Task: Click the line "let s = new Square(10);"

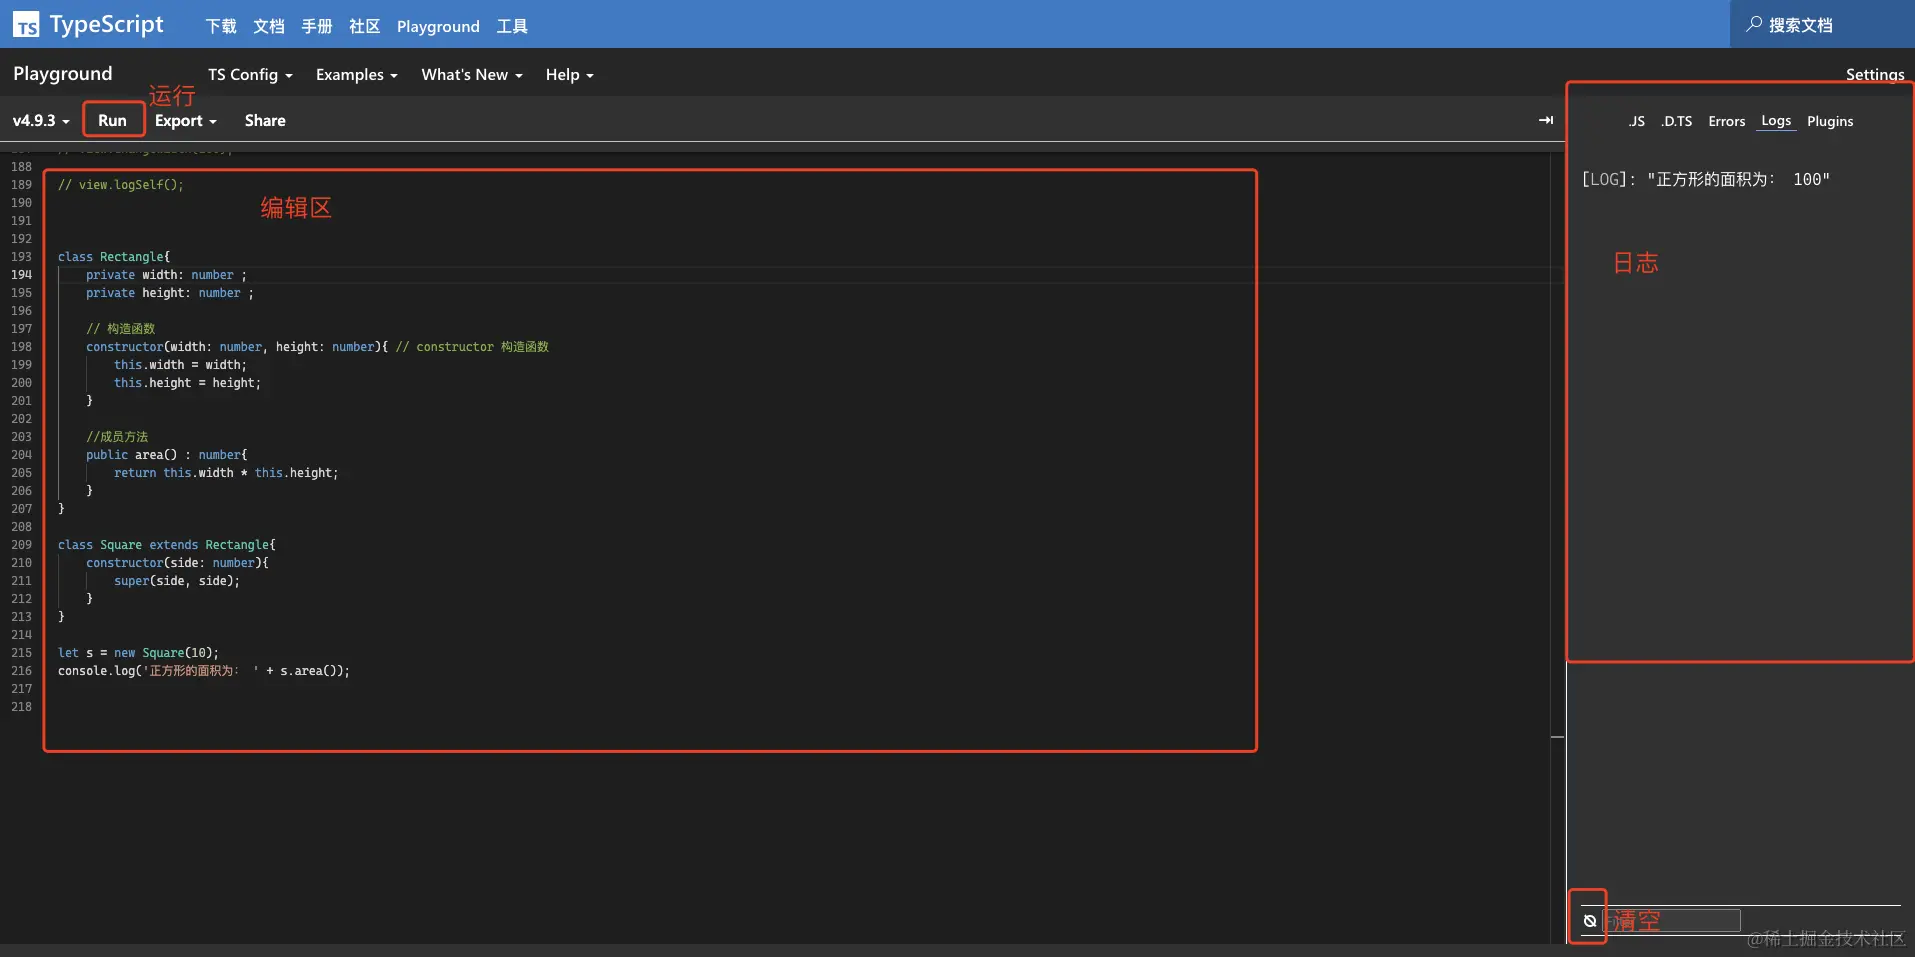Action: (138, 653)
